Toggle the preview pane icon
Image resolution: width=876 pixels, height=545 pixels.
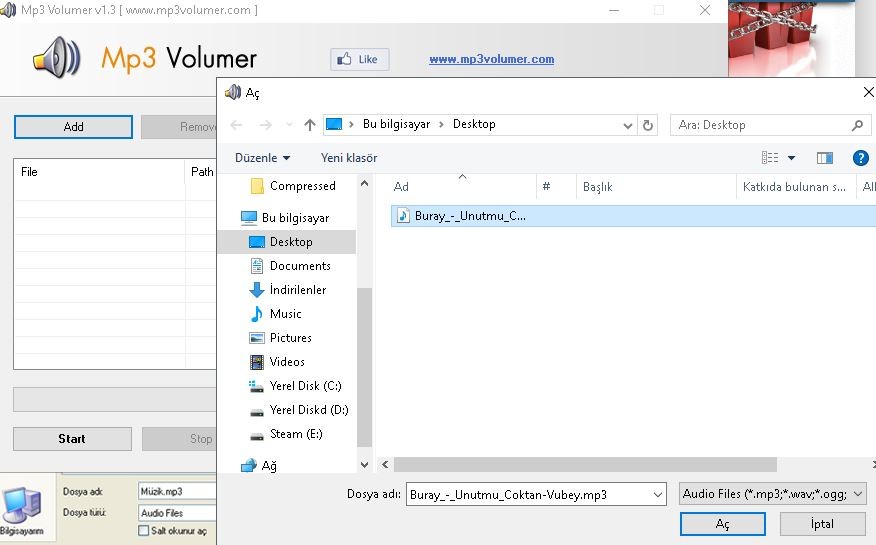click(x=825, y=158)
